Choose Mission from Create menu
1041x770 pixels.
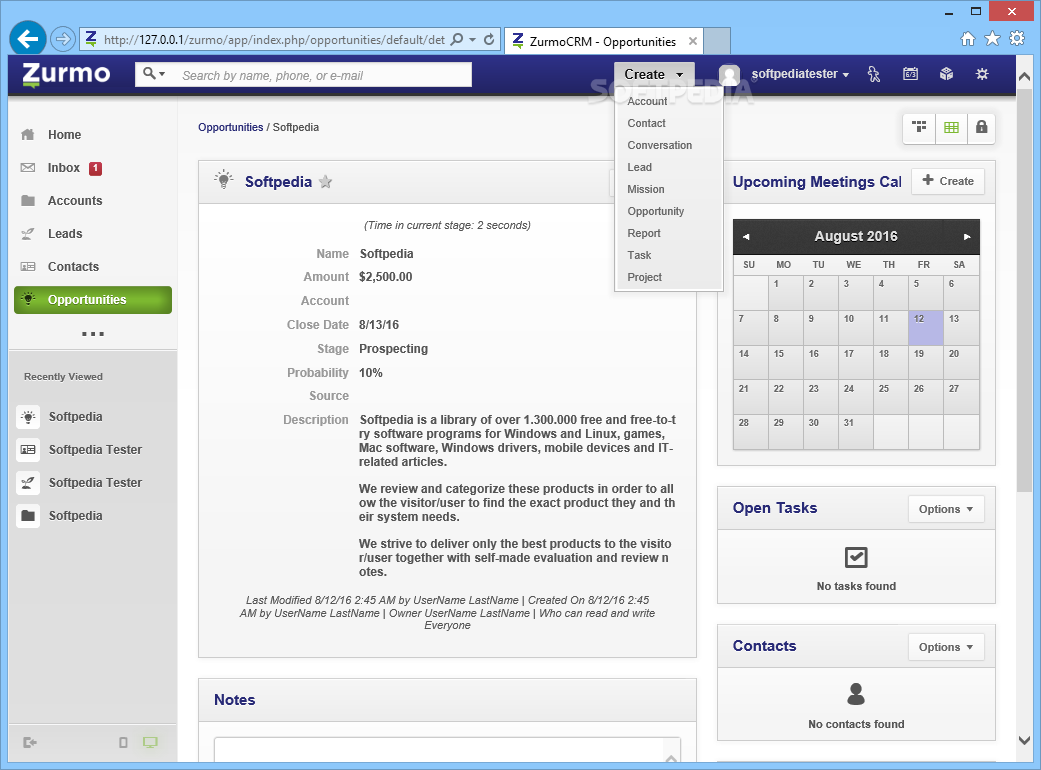645,189
